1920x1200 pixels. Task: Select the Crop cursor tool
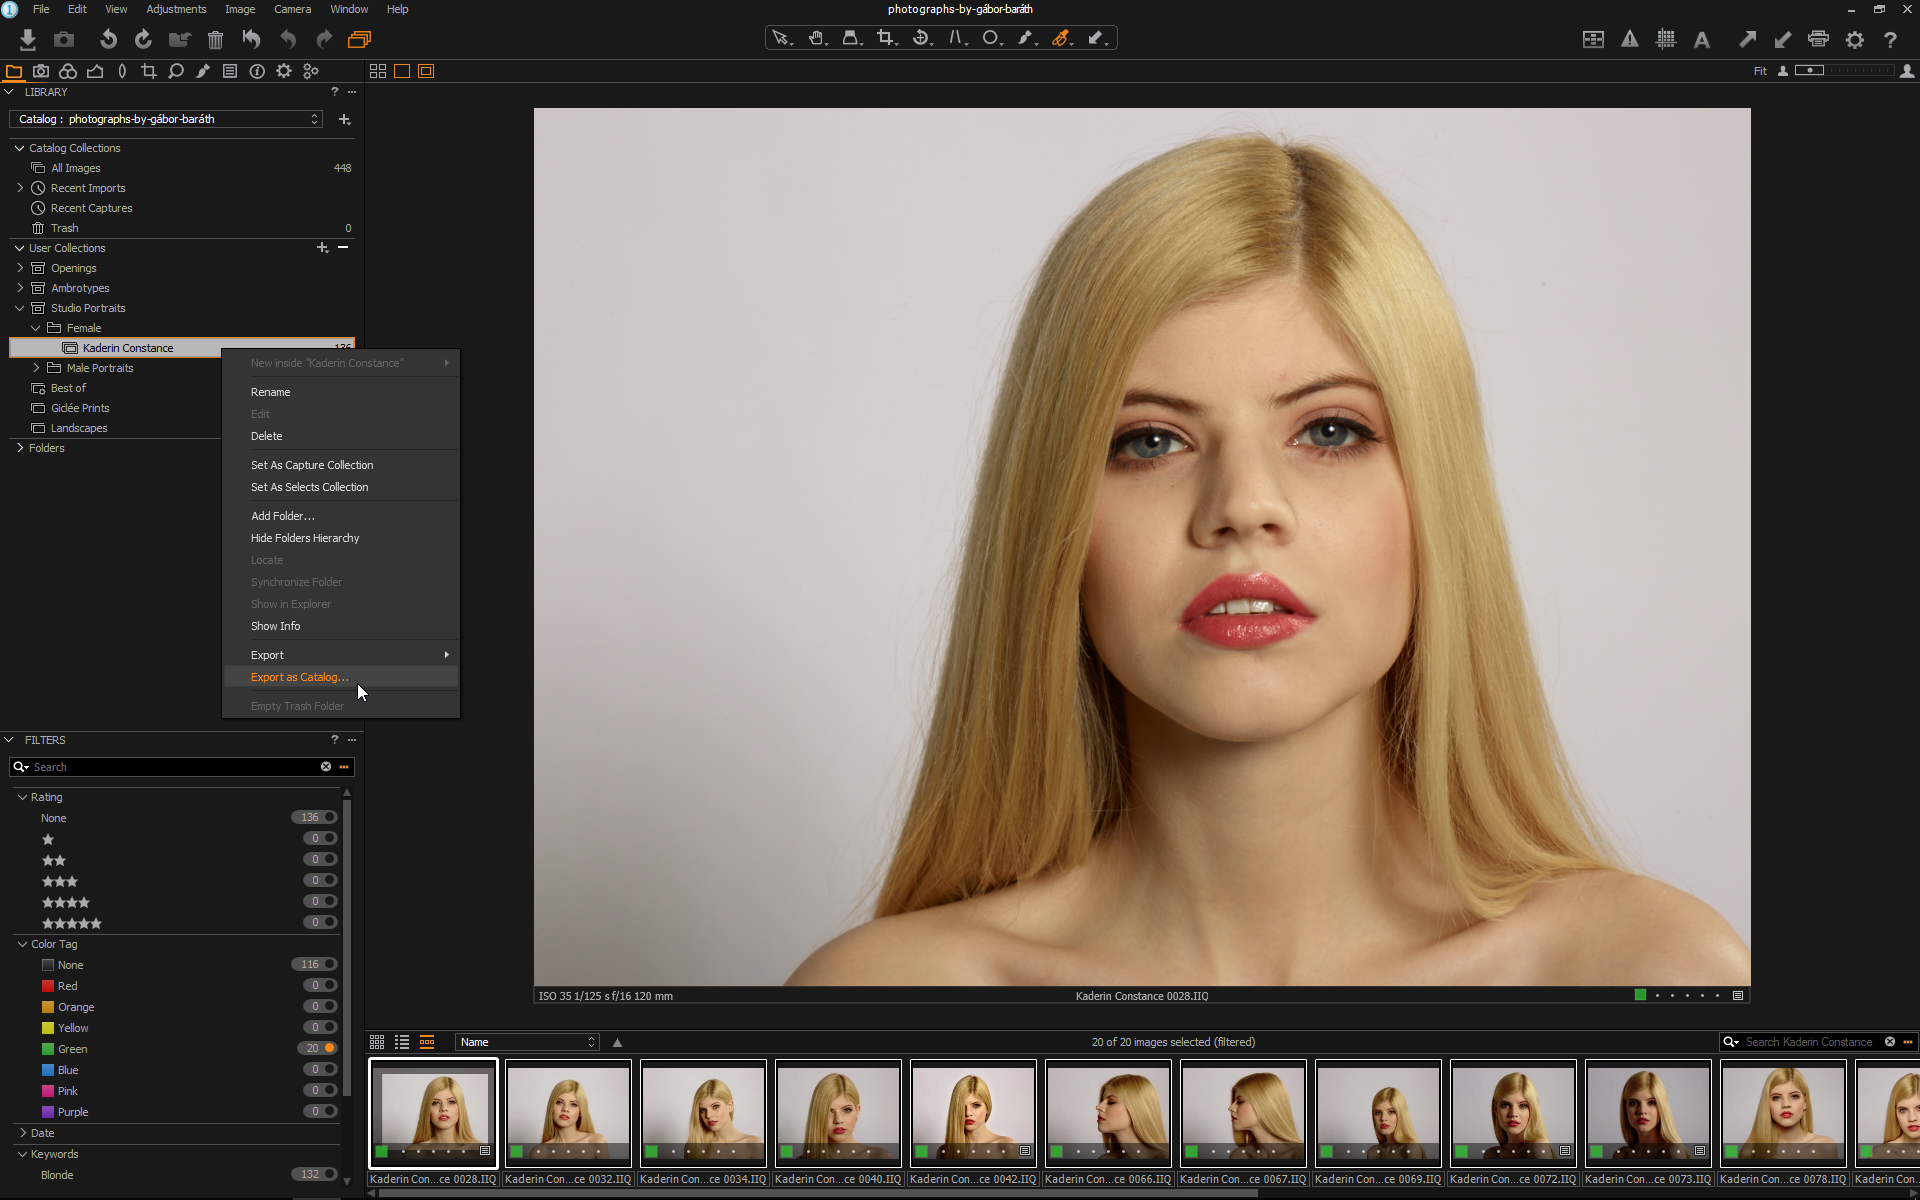point(885,38)
